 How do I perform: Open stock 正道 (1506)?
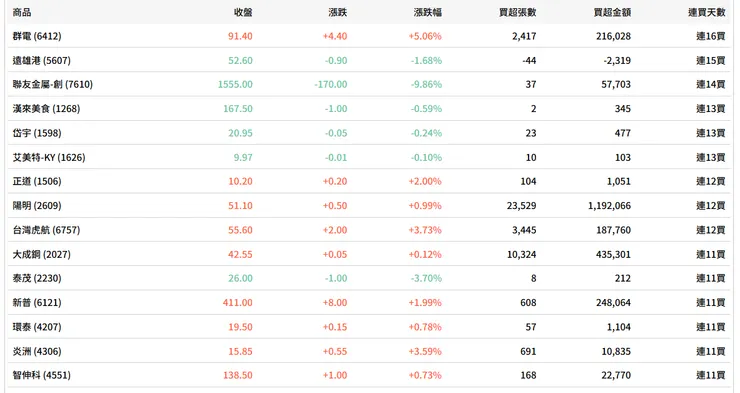(x=37, y=182)
